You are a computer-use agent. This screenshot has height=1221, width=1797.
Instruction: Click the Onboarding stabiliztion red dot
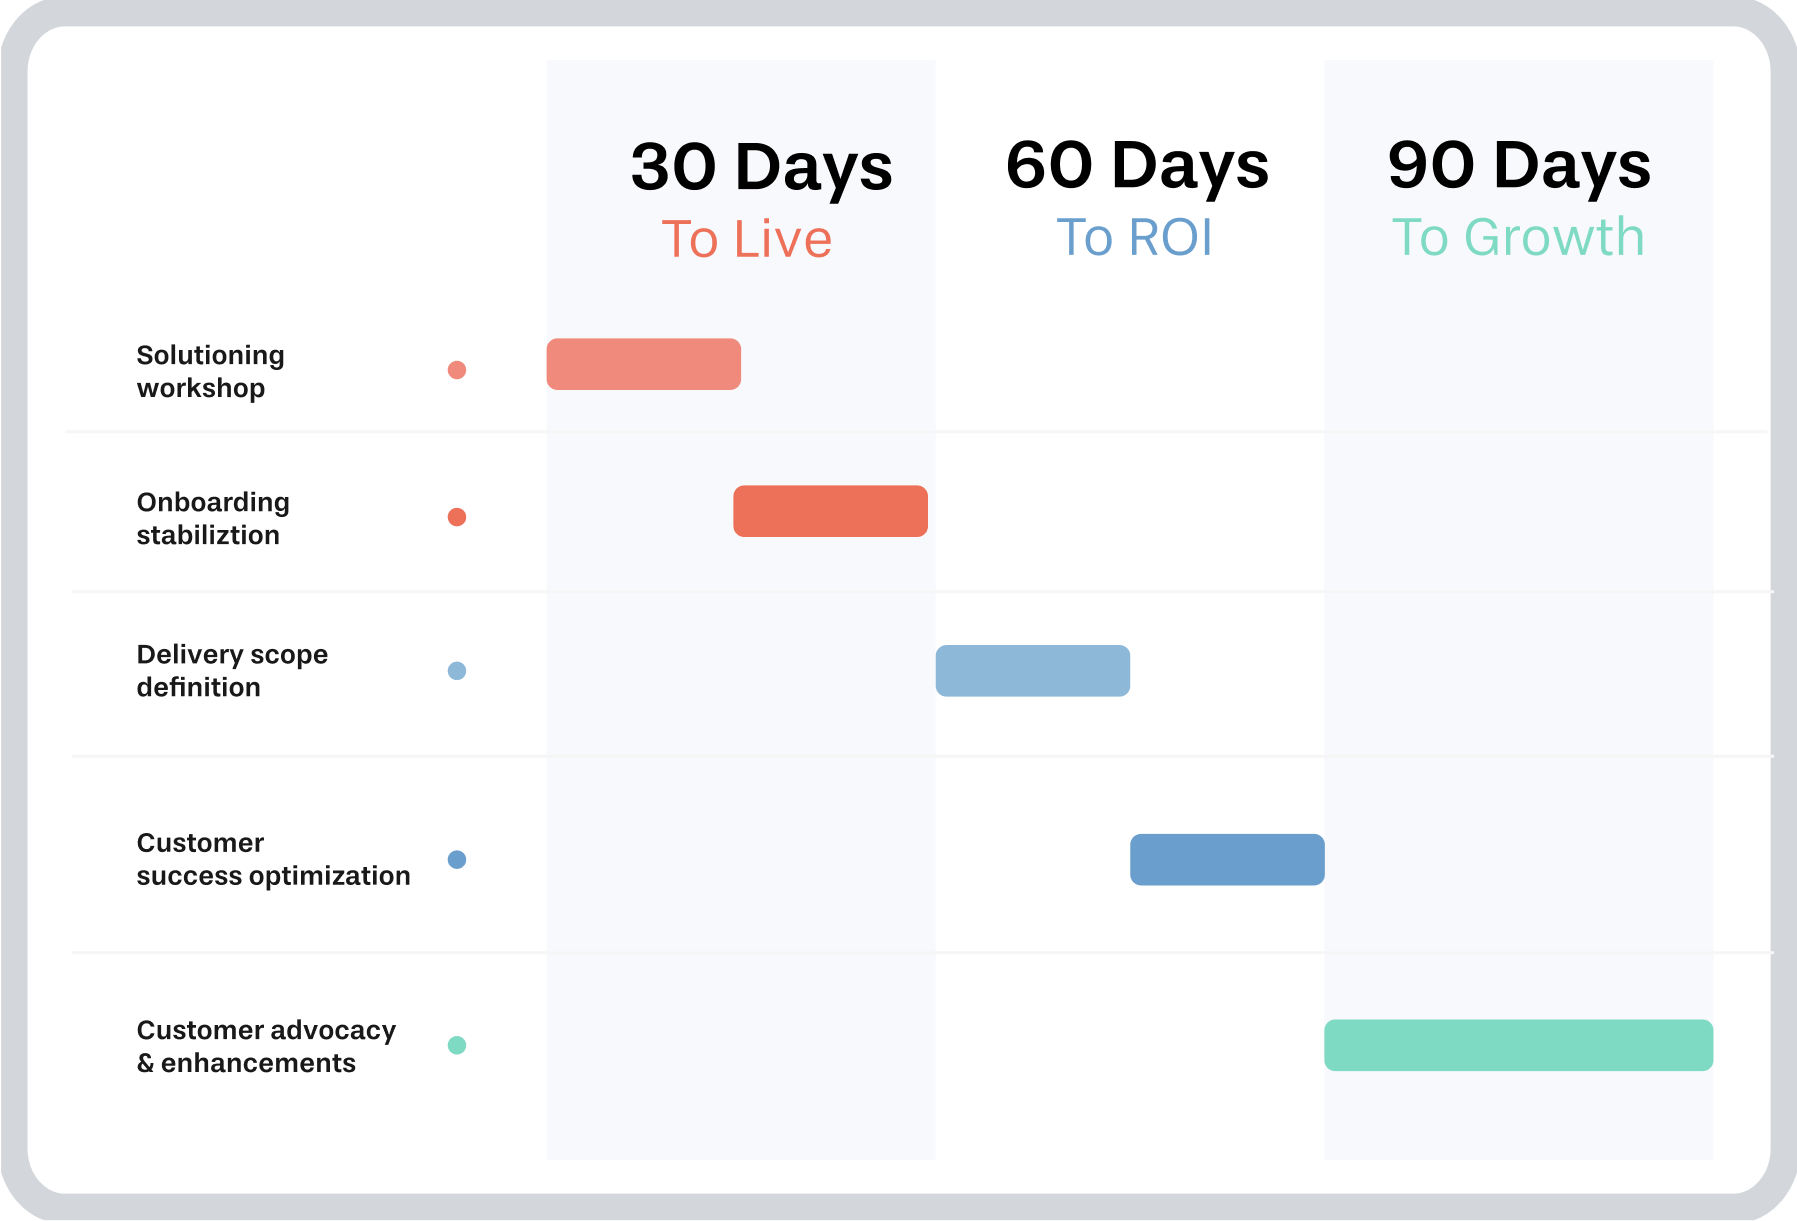[457, 517]
